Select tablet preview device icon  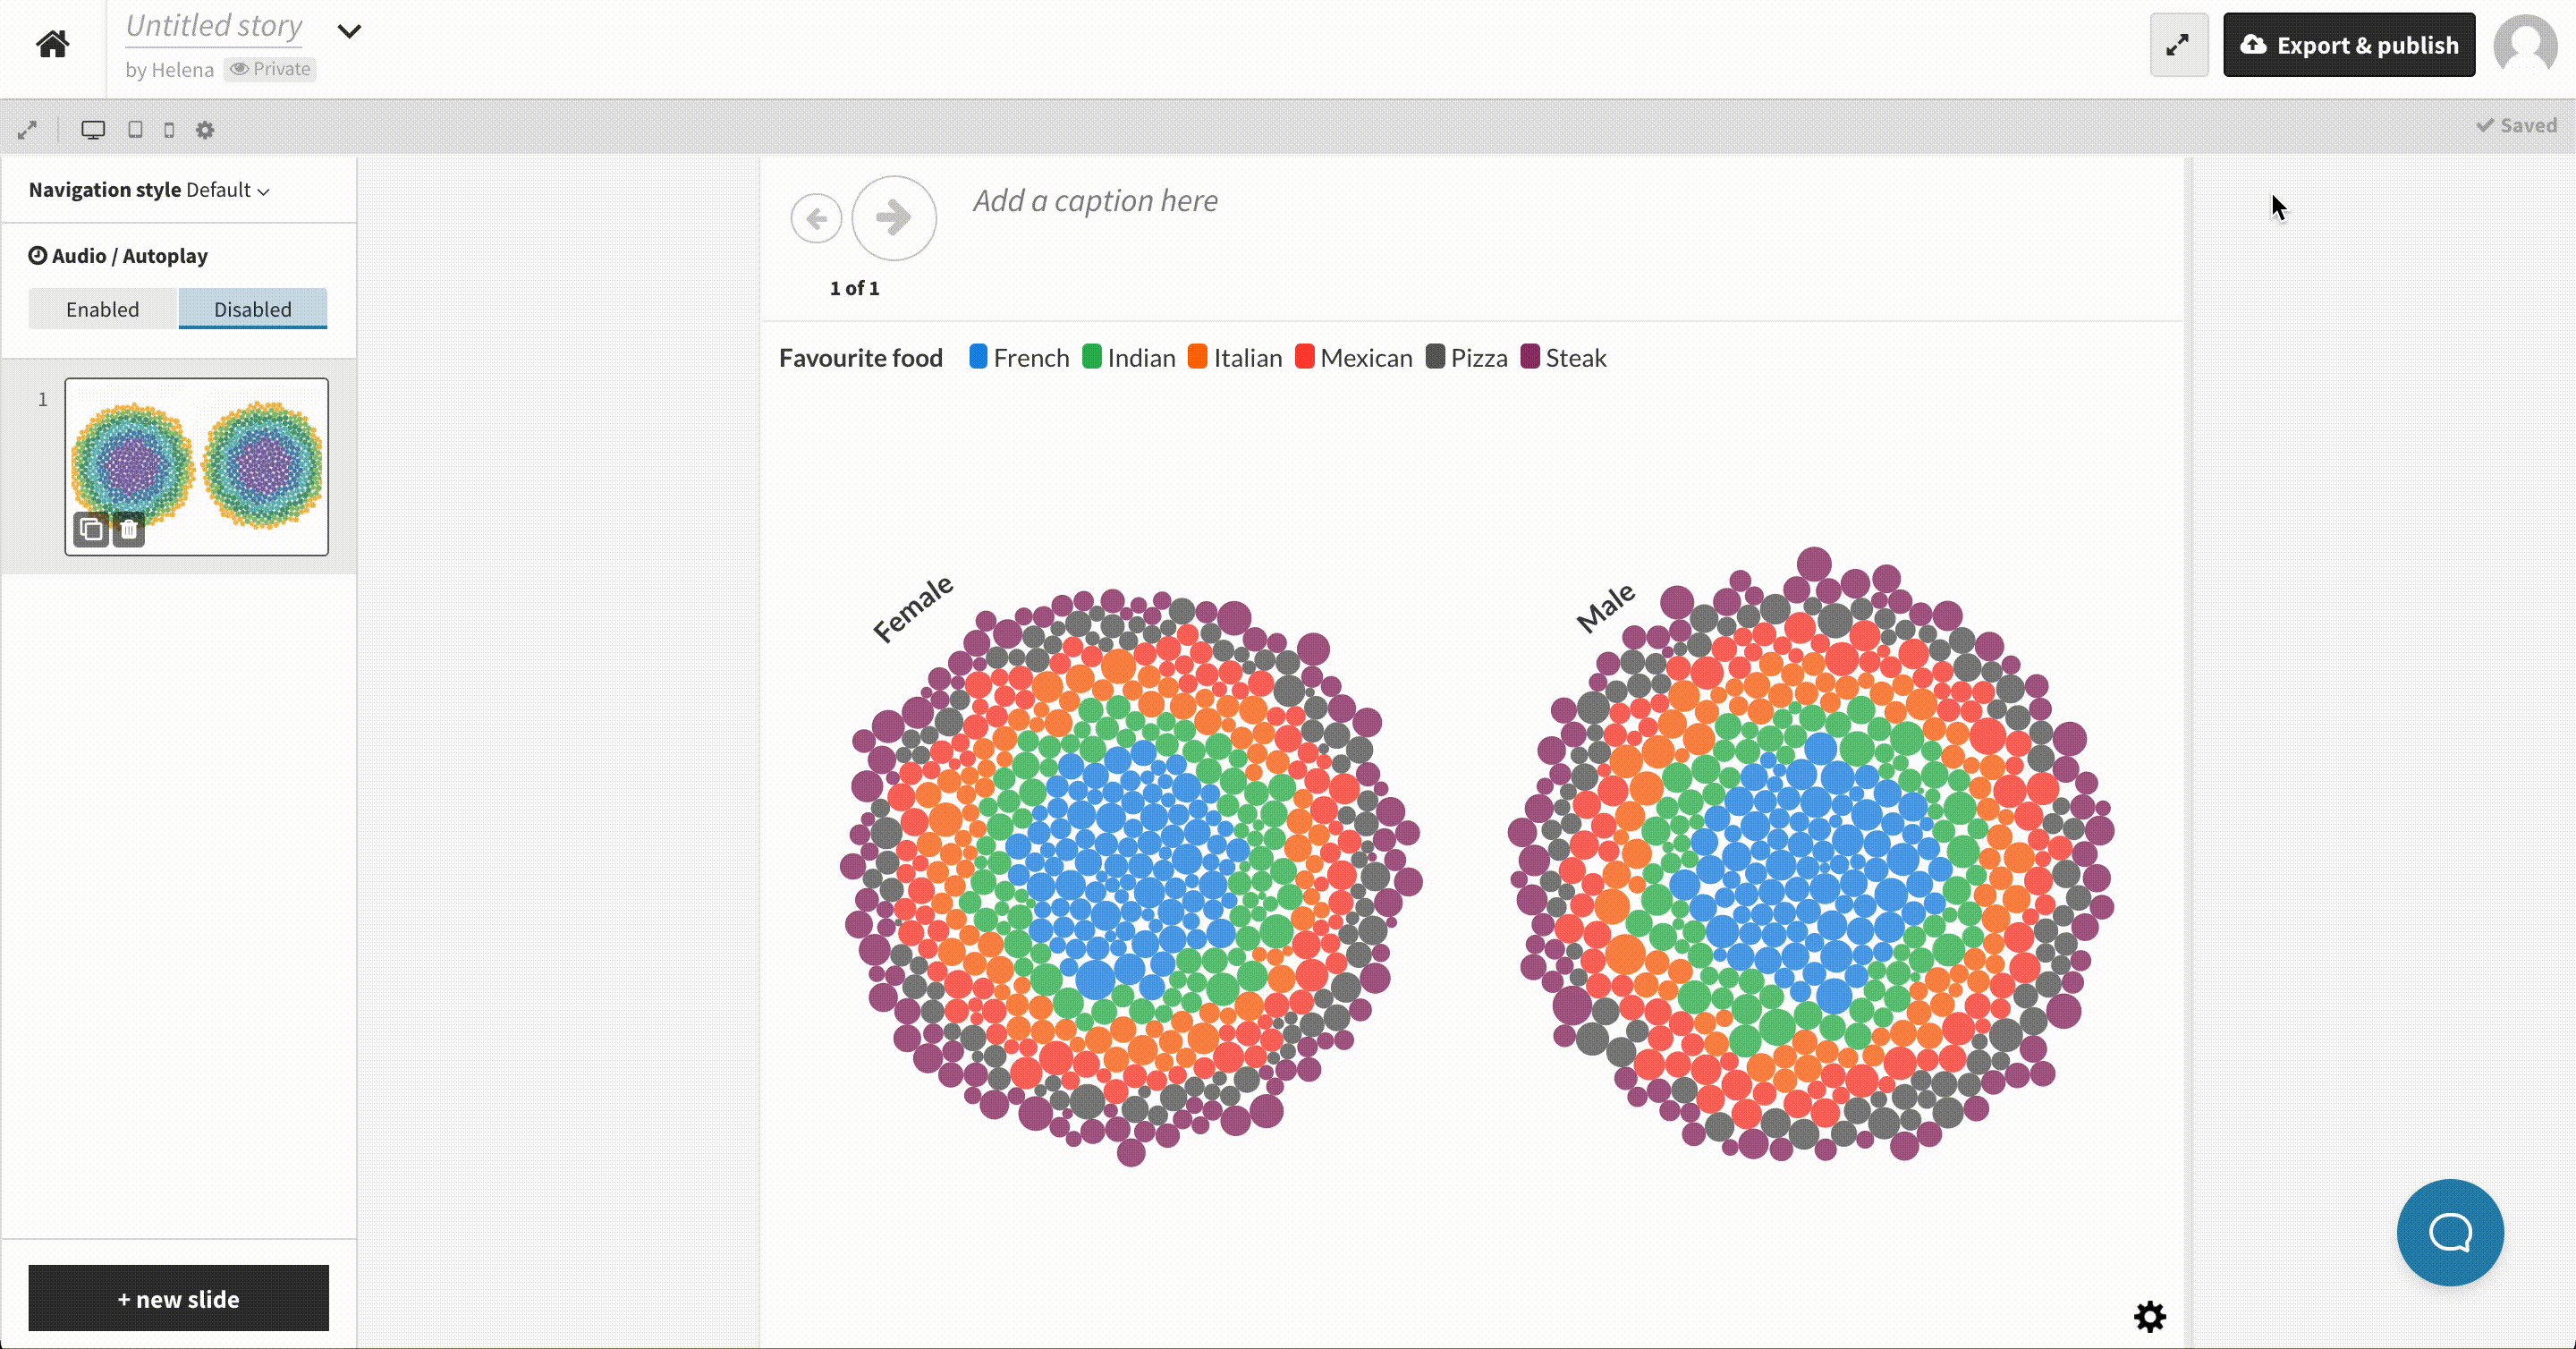[135, 130]
